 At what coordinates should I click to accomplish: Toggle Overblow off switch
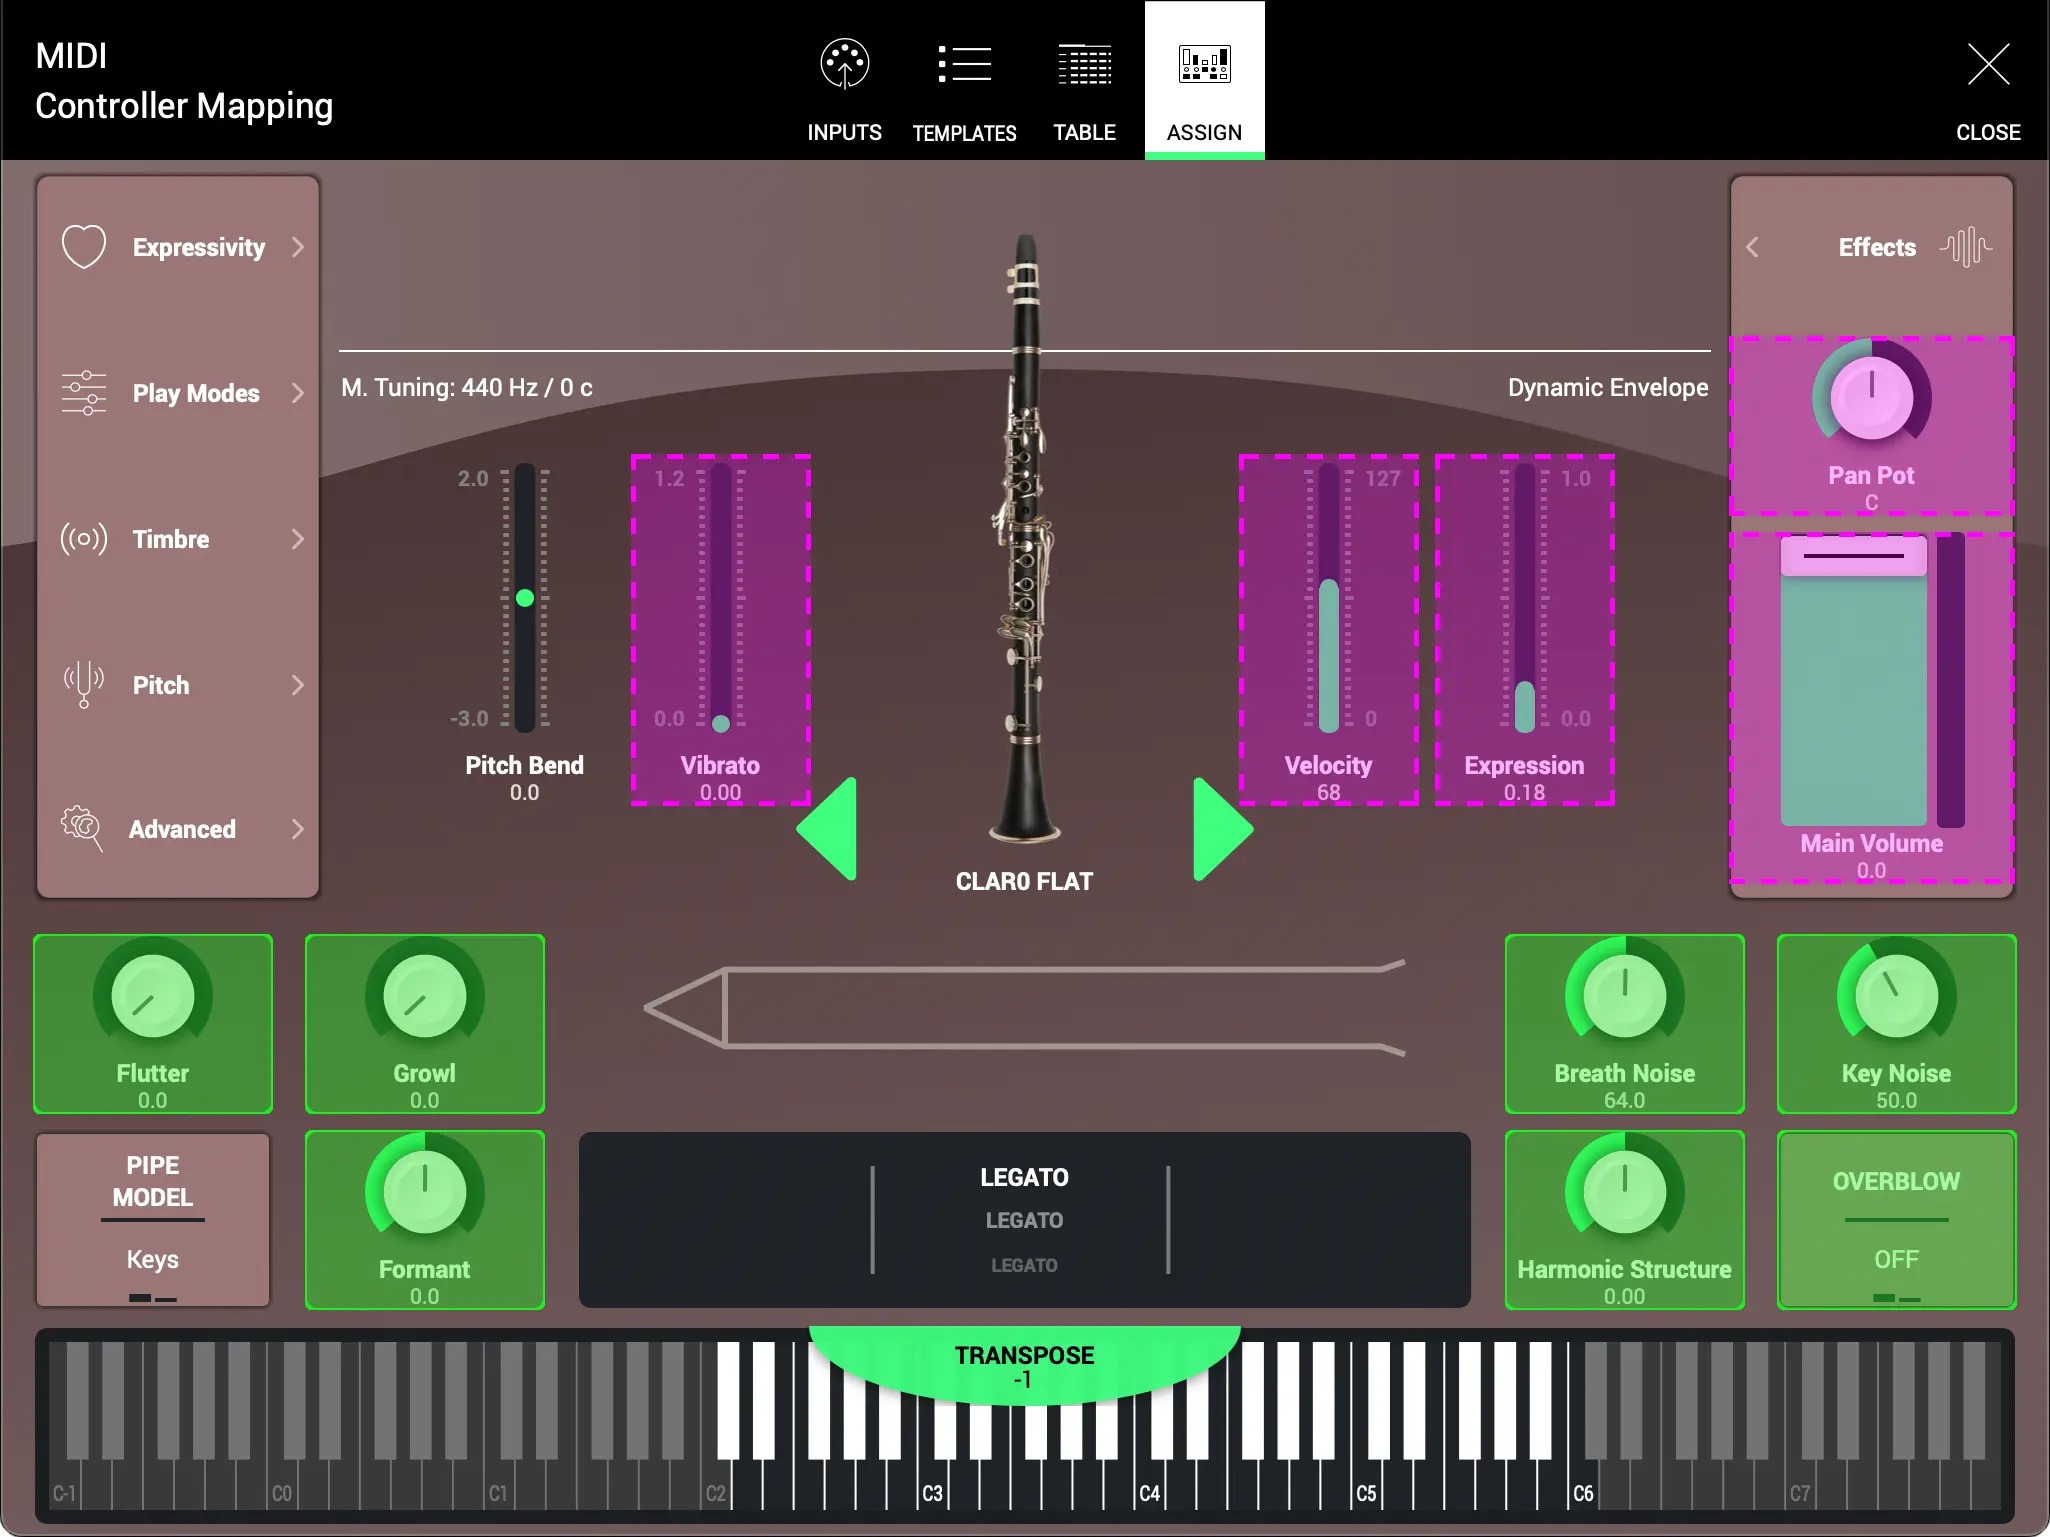(1895, 1259)
